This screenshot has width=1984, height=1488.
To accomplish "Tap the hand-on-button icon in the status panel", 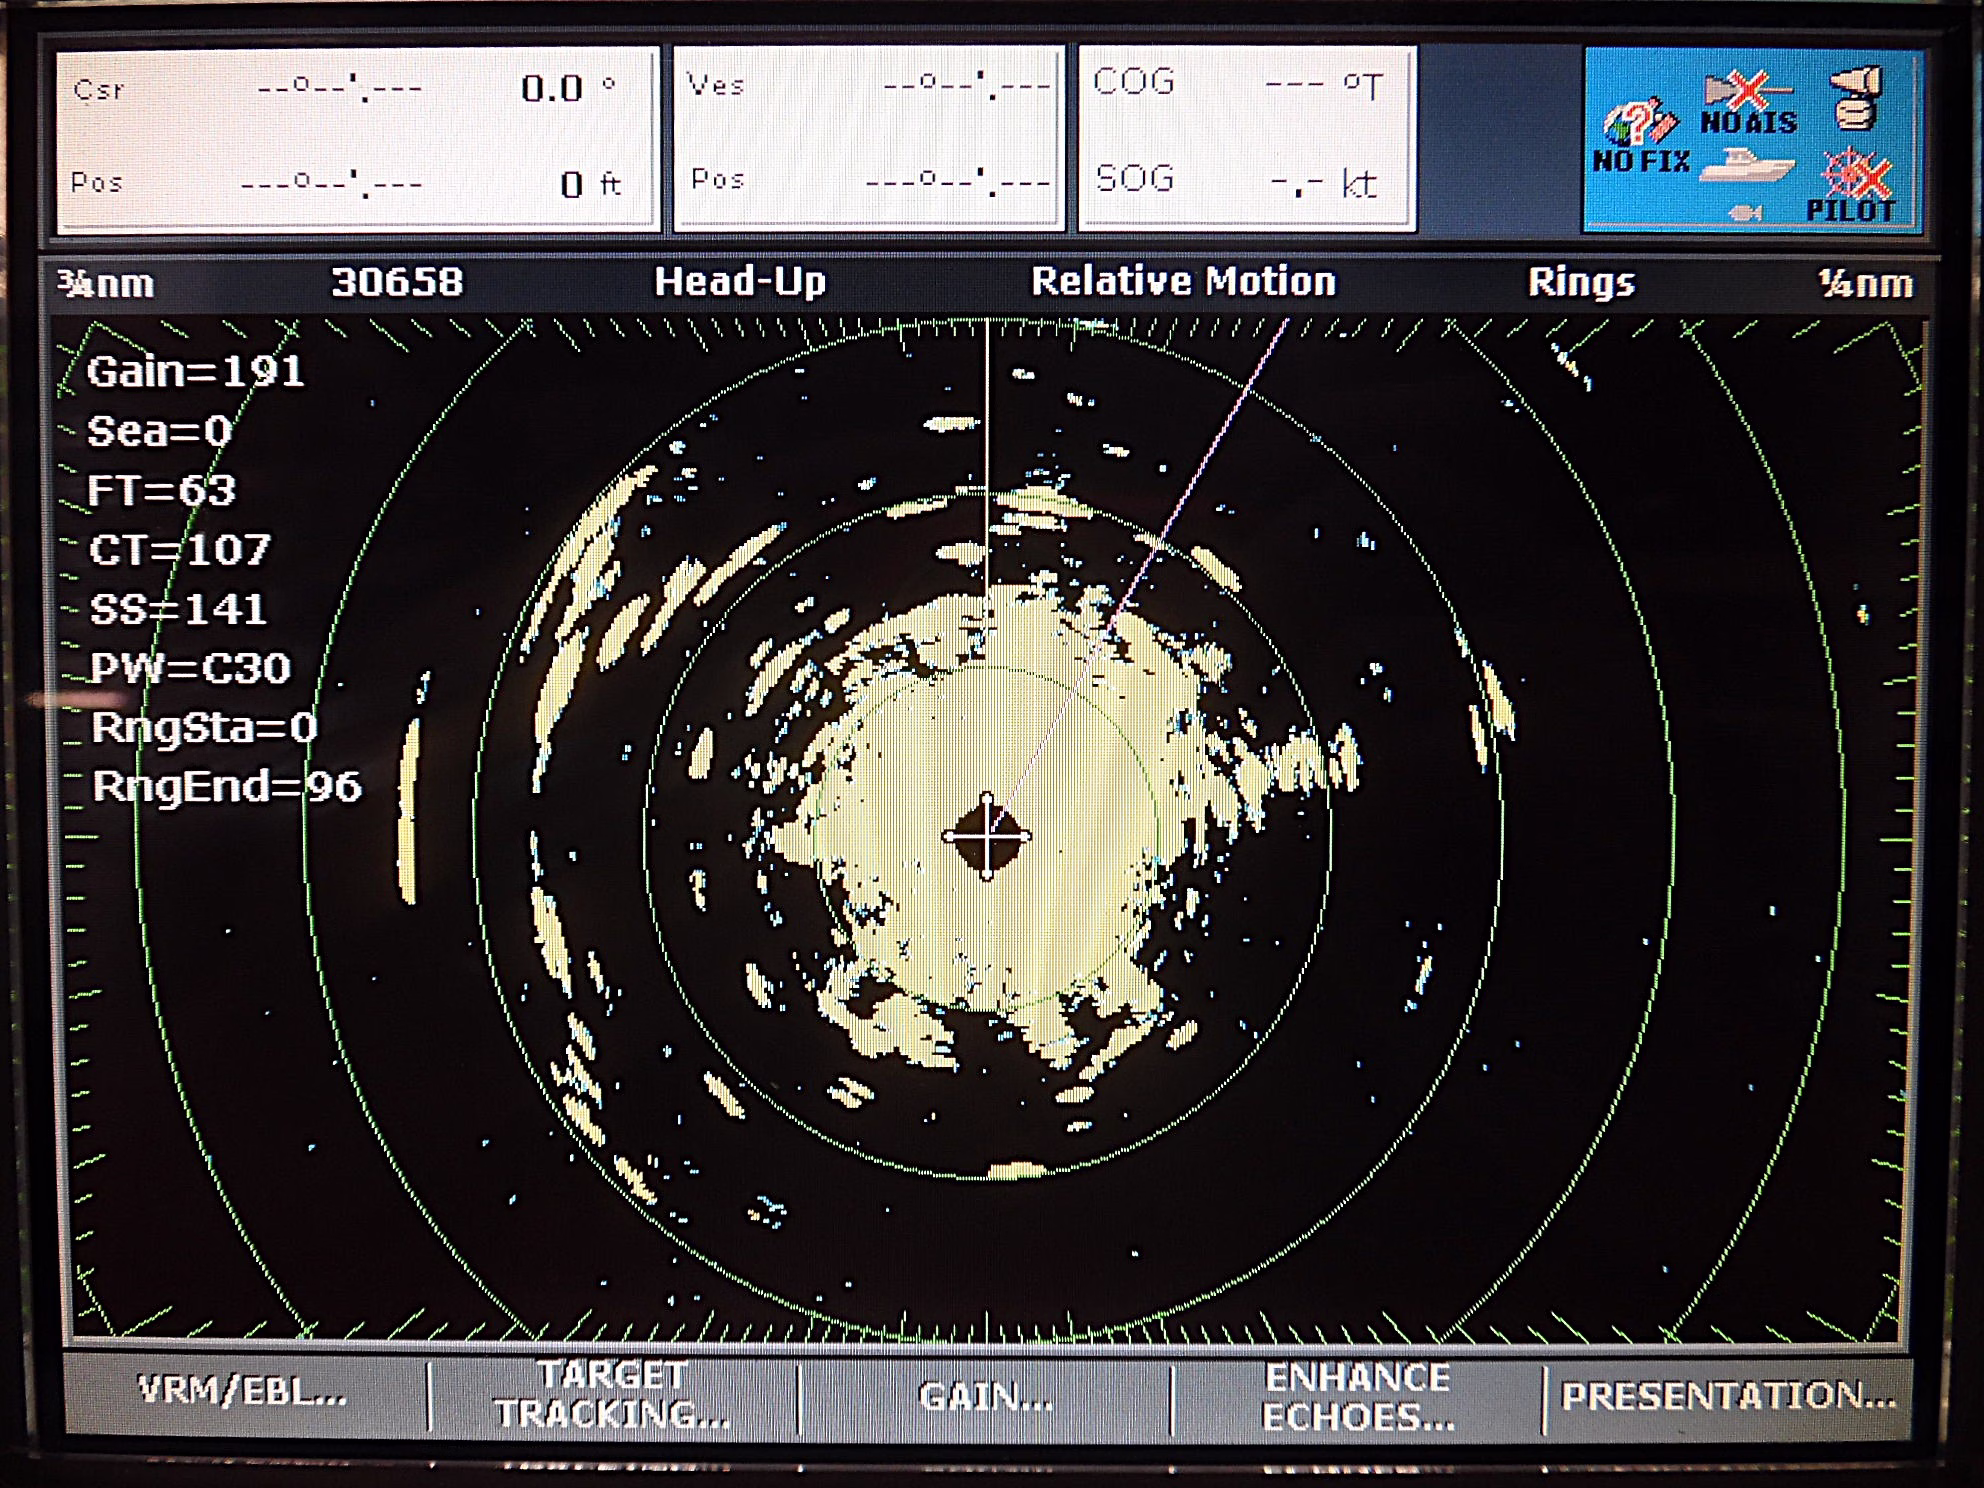I will tap(1856, 99).
